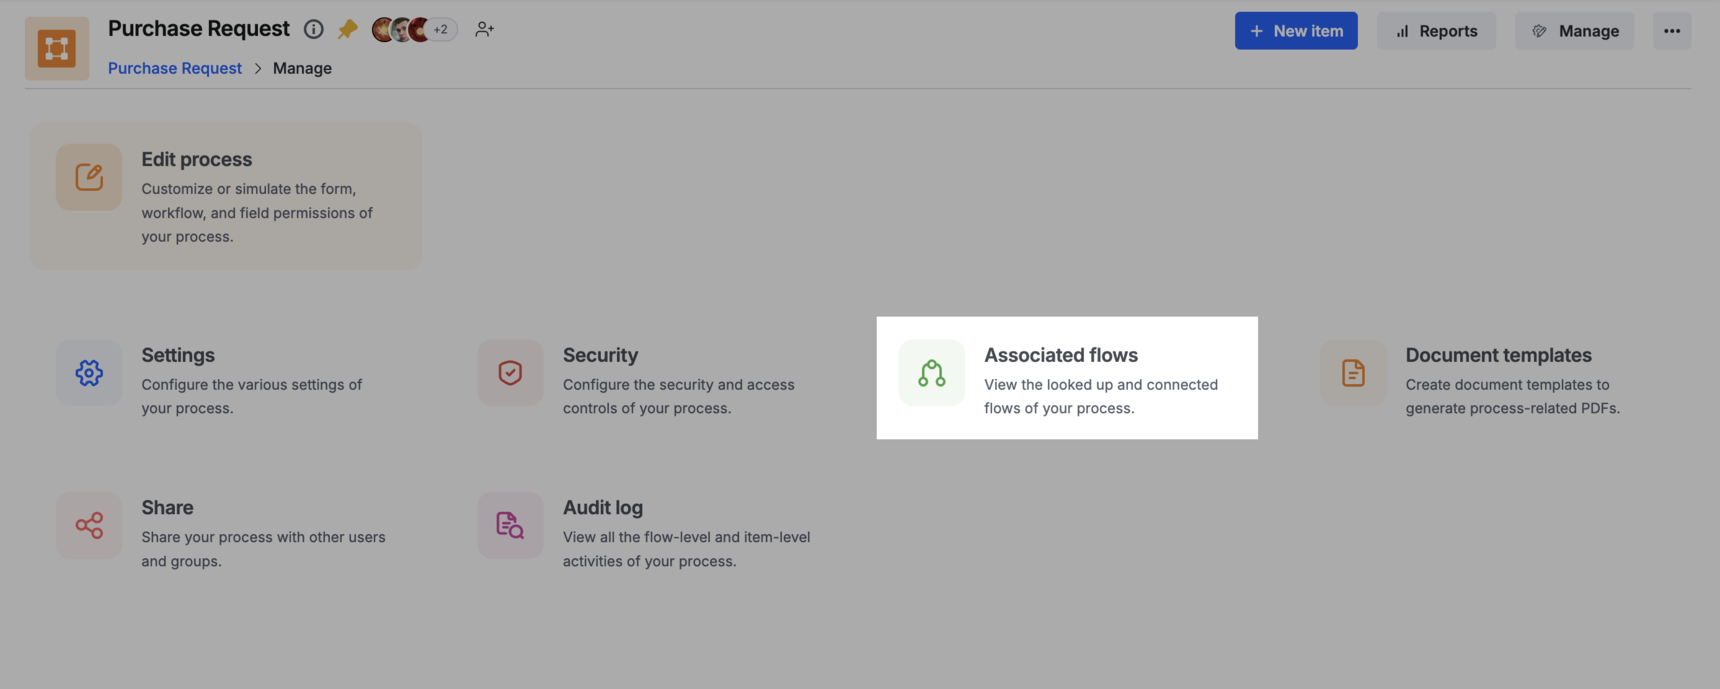Click 'View the looked up and connected' description
Screen dimensions: 1720x689
click(1101, 385)
